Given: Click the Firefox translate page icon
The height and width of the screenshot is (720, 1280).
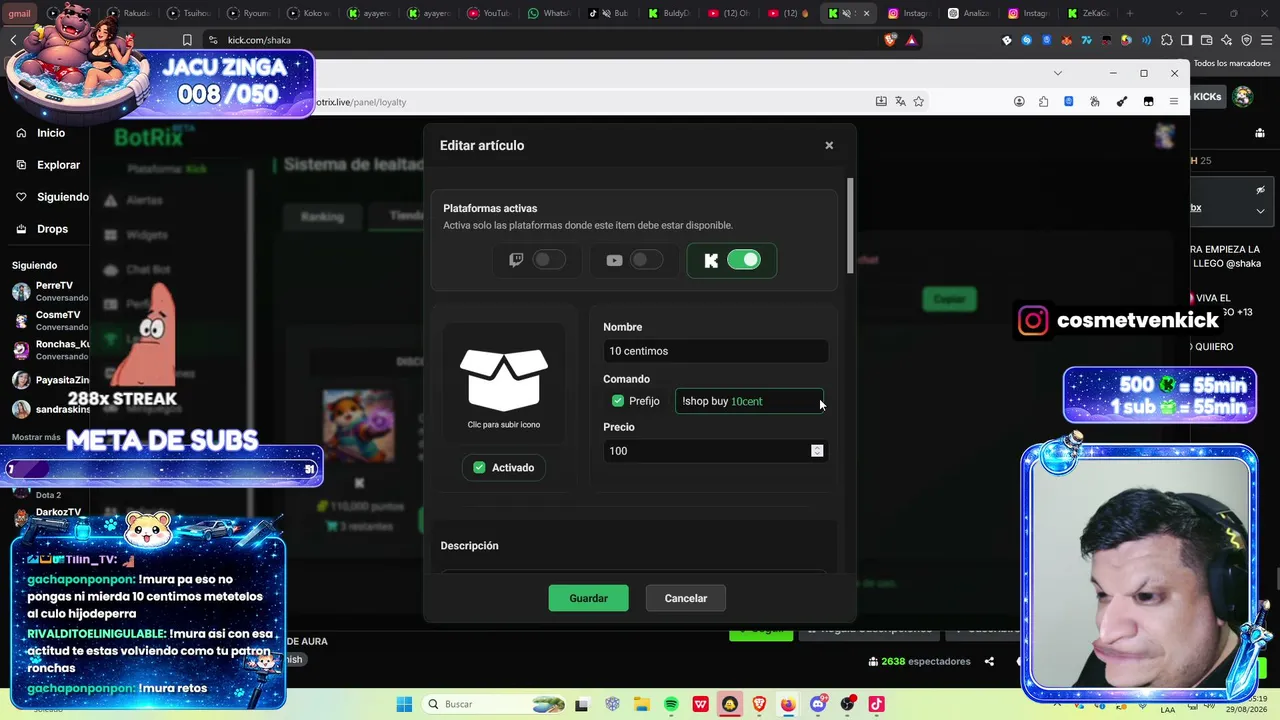Looking at the screenshot, I should tap(900, 101).
